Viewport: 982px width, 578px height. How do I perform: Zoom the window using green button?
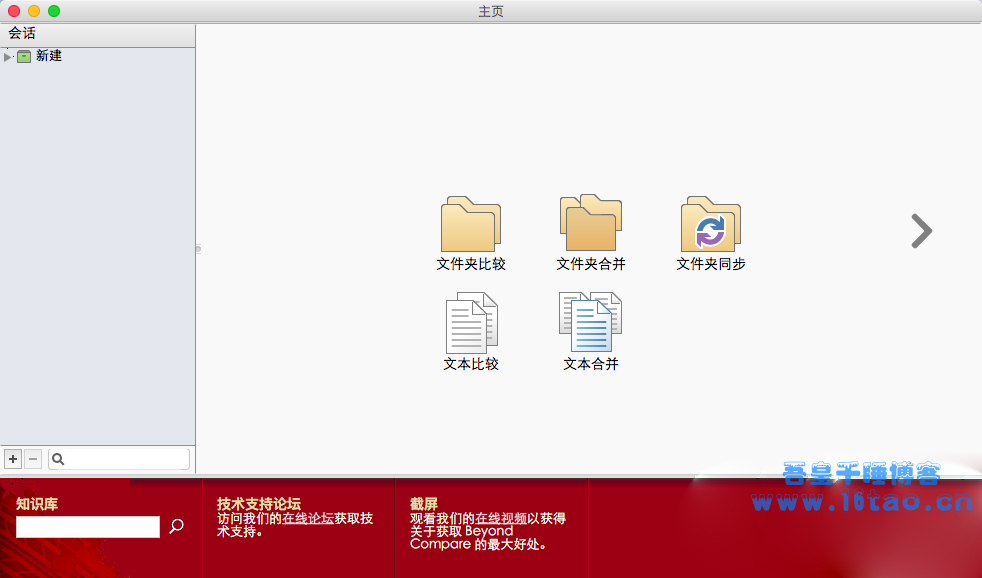click(54, 11)
